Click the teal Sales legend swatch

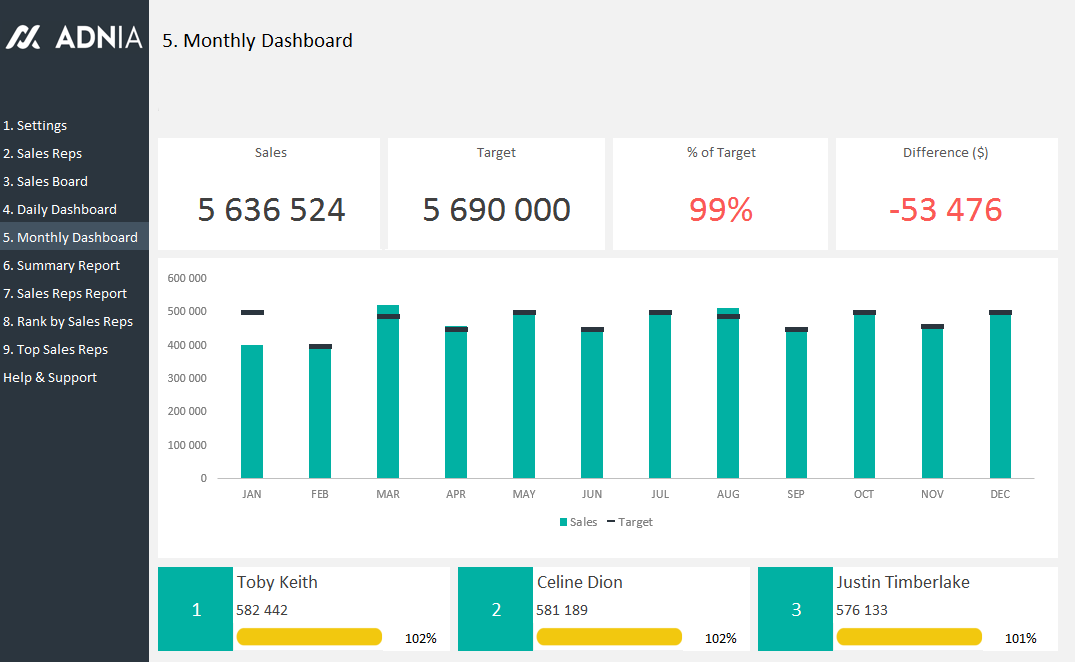click(x=564, y=522)
